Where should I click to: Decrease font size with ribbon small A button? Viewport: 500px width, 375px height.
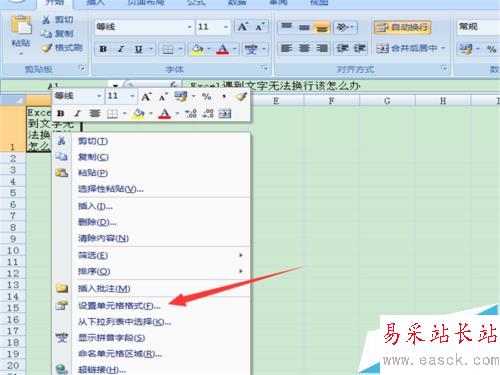click(x=260, y=27)
